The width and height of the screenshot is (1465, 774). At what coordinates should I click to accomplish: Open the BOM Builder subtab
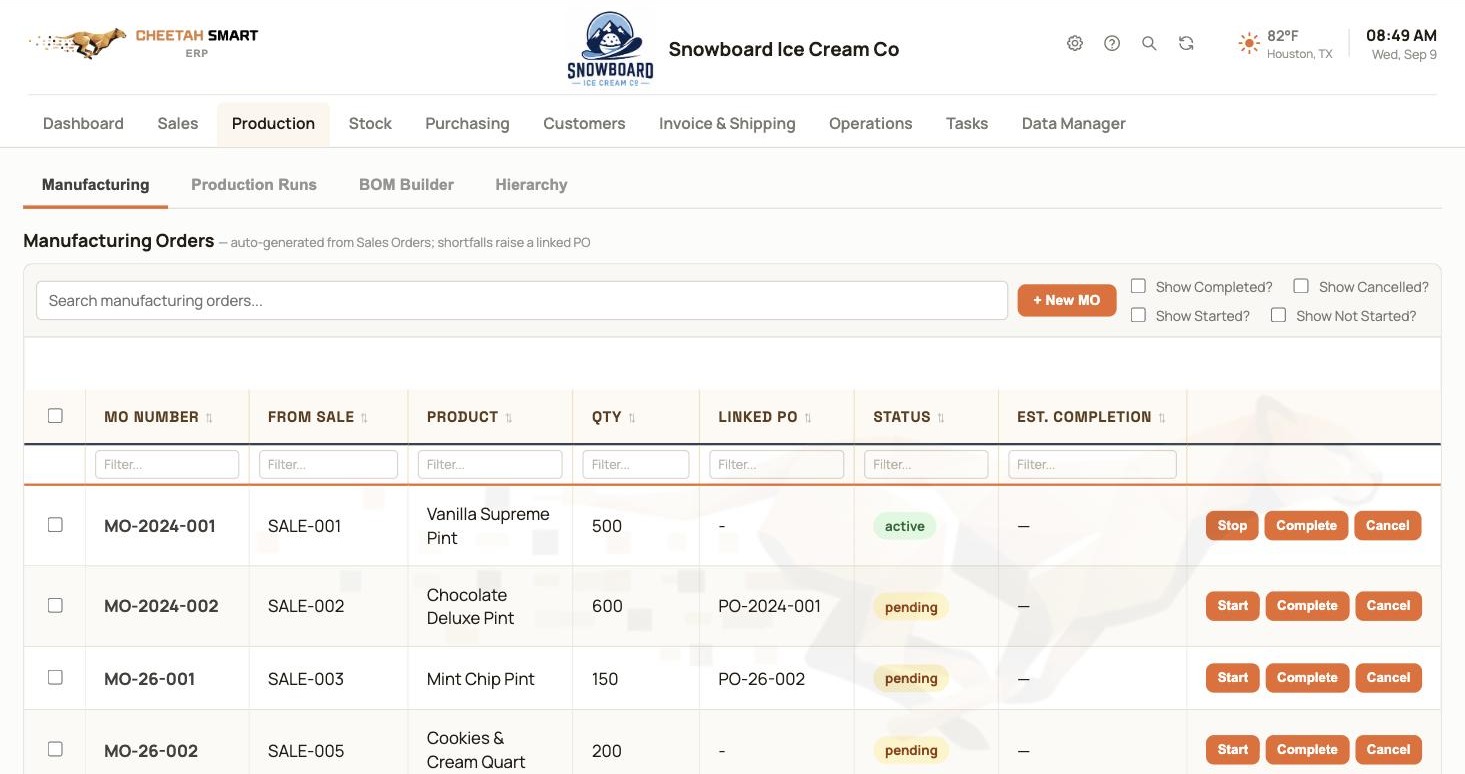pyautogui.click(x=406, y=185)
